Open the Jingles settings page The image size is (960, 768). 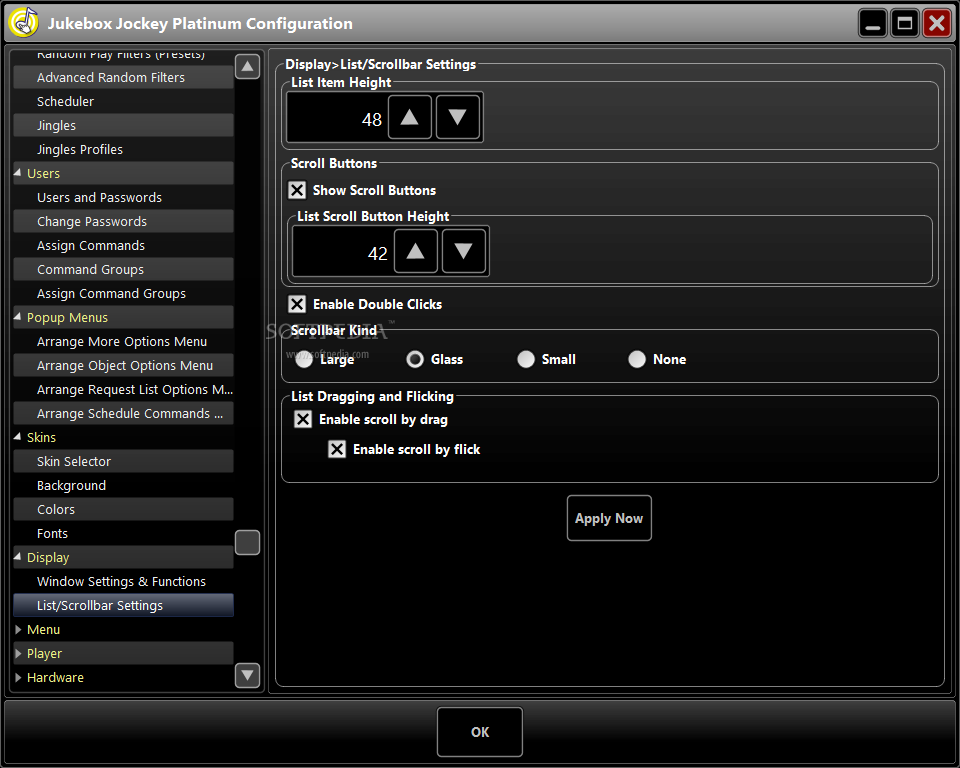(x=123, y=125)
